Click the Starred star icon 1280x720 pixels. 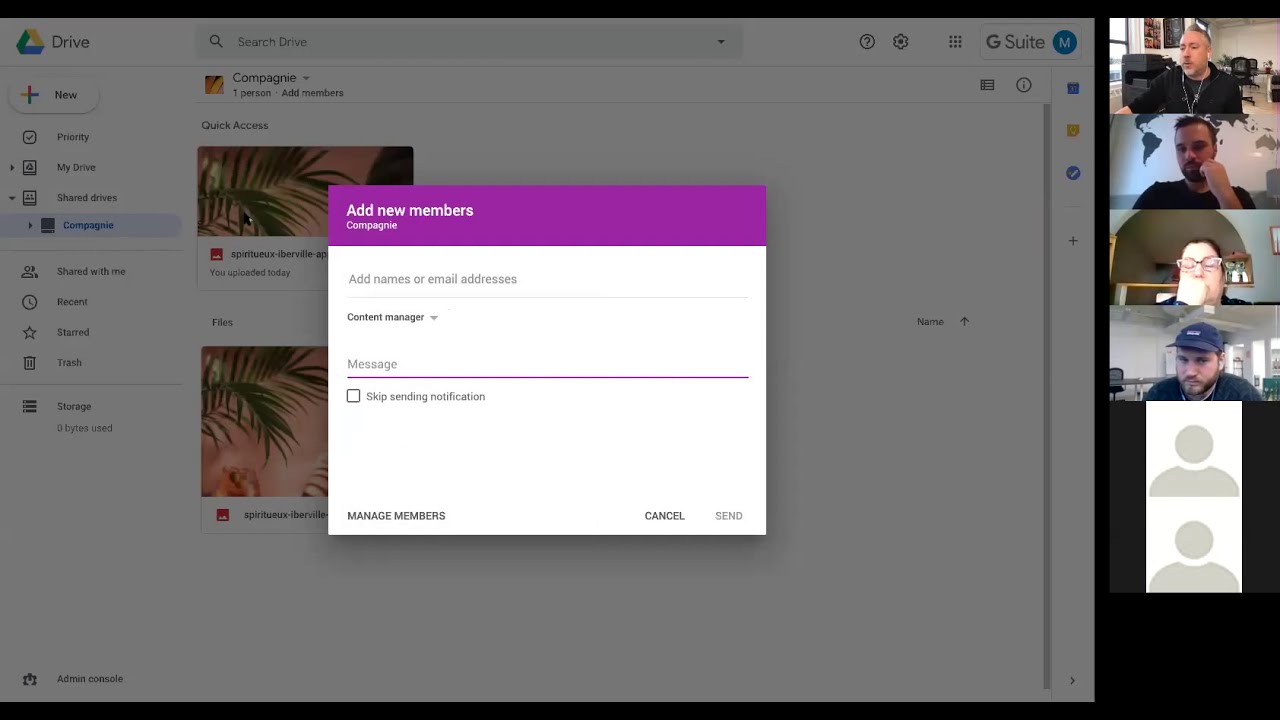[x=29, y=332]
